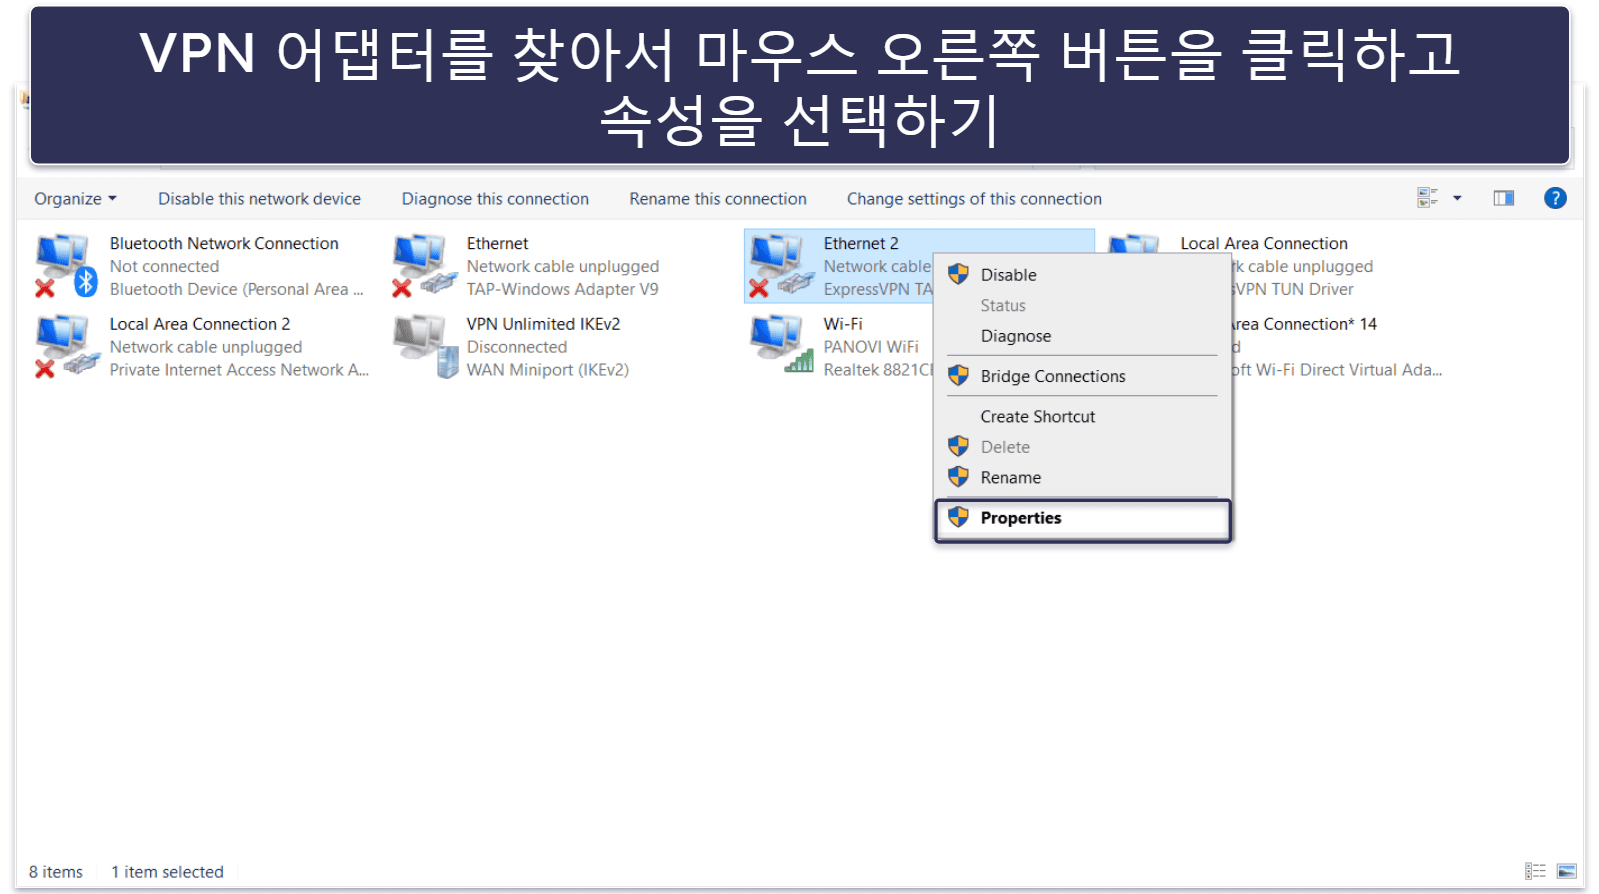Viewport: 1599px width, 894px height.
Task: Click the Disconnected status under VPN Unlimited
Action: 516,347
